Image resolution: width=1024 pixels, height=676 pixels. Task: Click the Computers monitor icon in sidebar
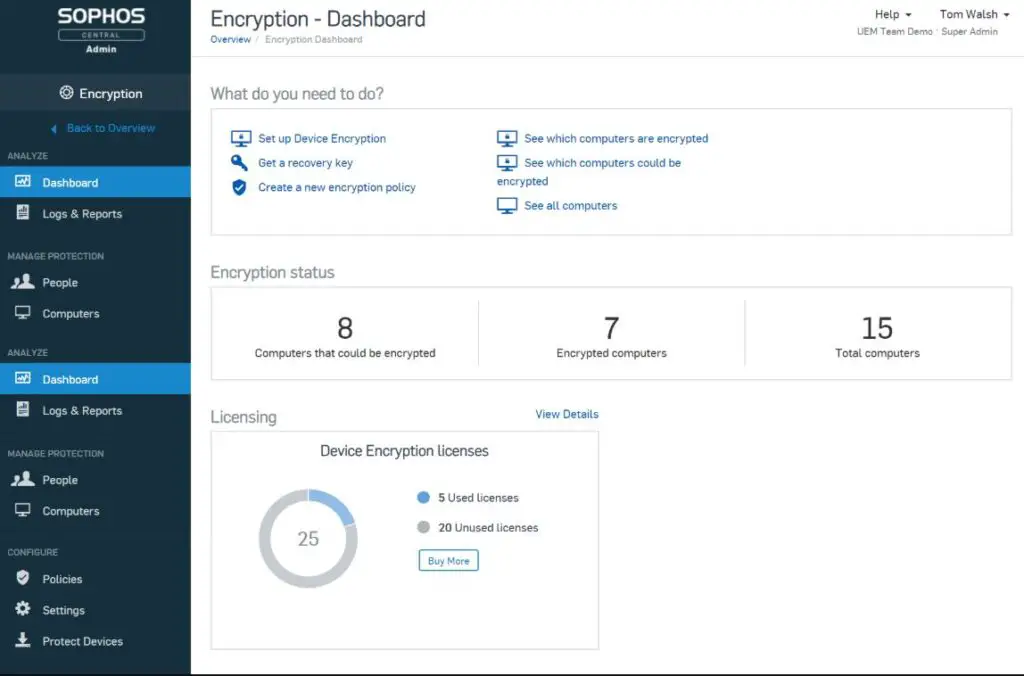(22, 313)
